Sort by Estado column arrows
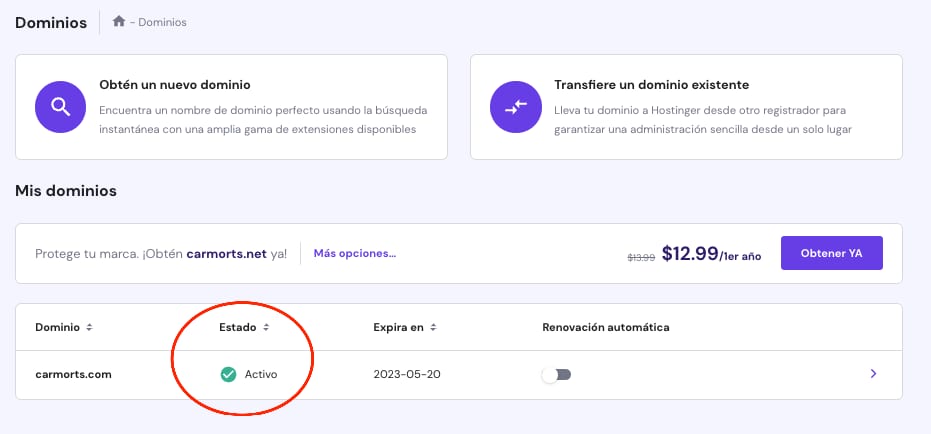 pos(266,327)
